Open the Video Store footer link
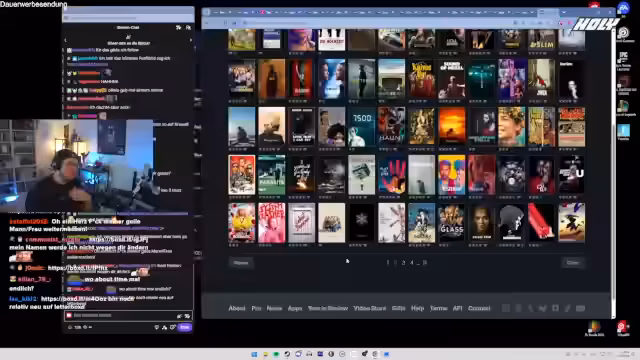Image resolution: width=640 pixels, height=360 pixels. point(370,308)
